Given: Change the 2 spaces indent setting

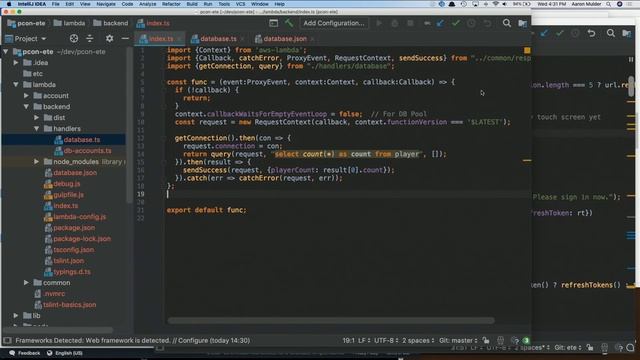Looking at the screenshot, I should pos(418,340).
